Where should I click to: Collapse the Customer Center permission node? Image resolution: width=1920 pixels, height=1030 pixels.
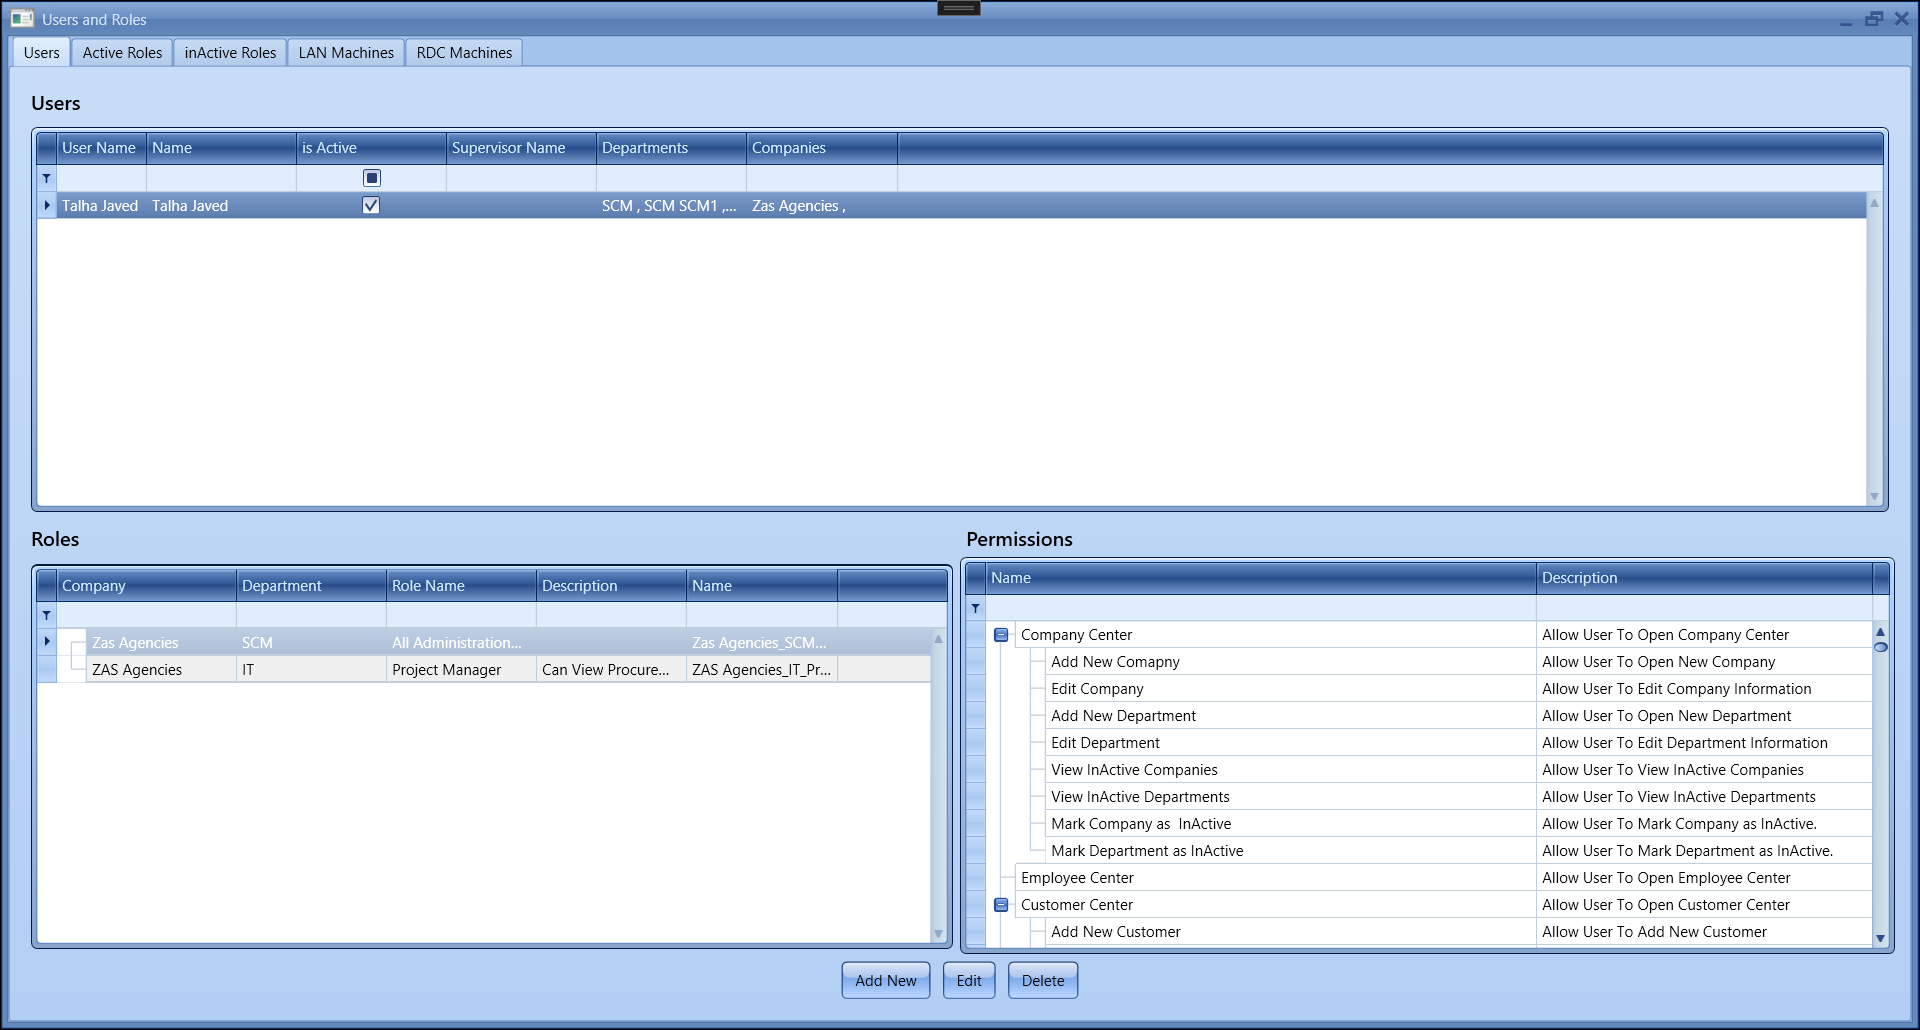click(x=1001, y=905)
